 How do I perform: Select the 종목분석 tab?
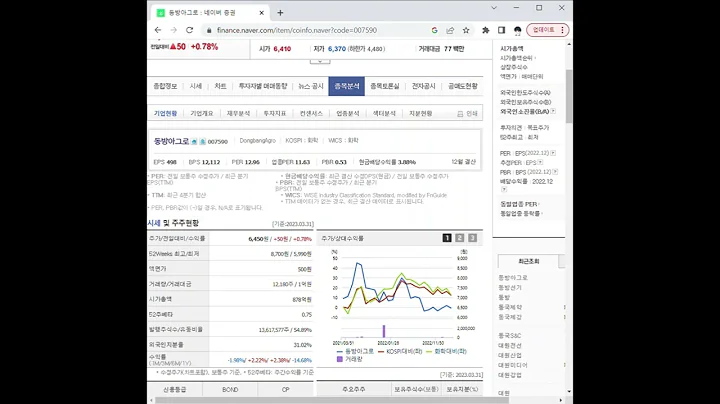tap(347, 86)
